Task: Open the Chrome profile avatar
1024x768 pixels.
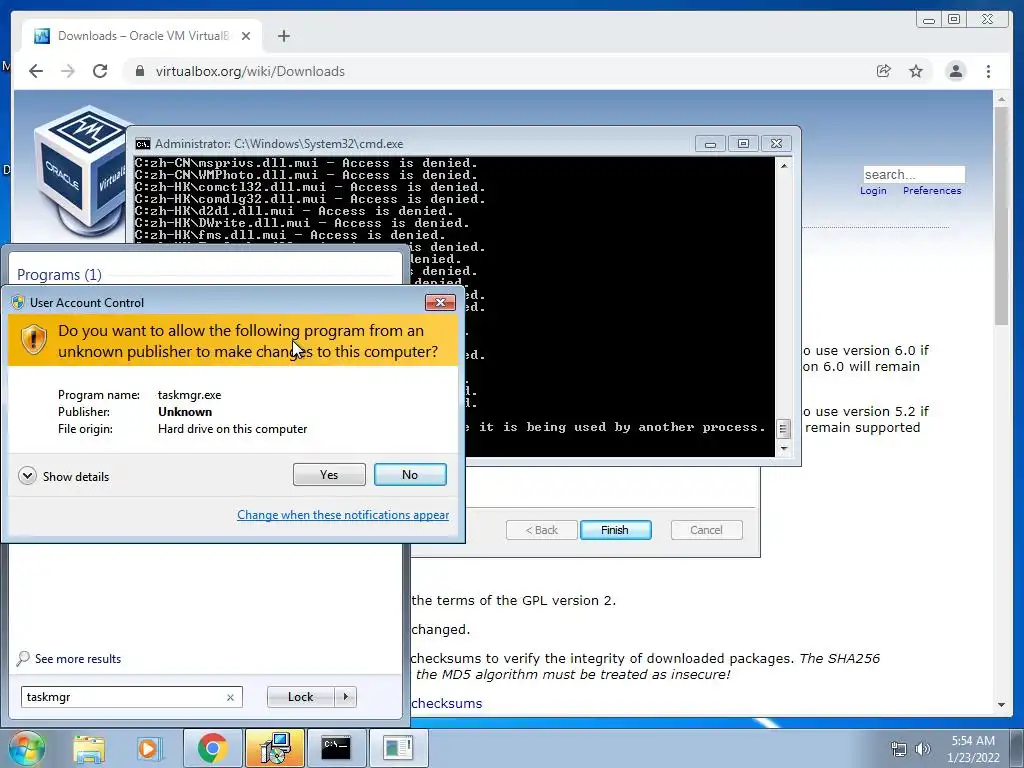Action: 956,71
